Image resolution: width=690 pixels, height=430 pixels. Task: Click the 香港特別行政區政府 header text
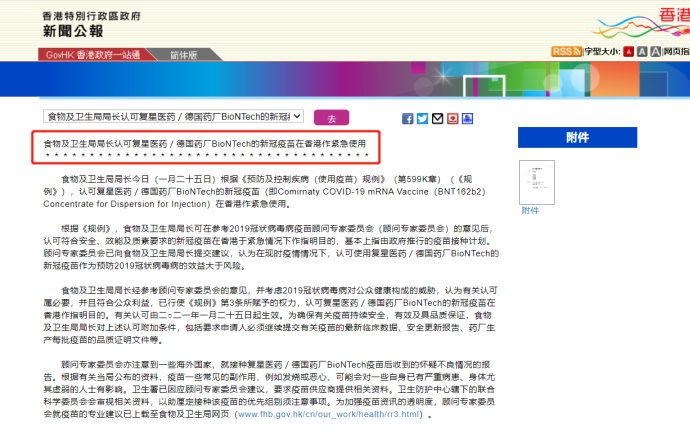(92, 16)
